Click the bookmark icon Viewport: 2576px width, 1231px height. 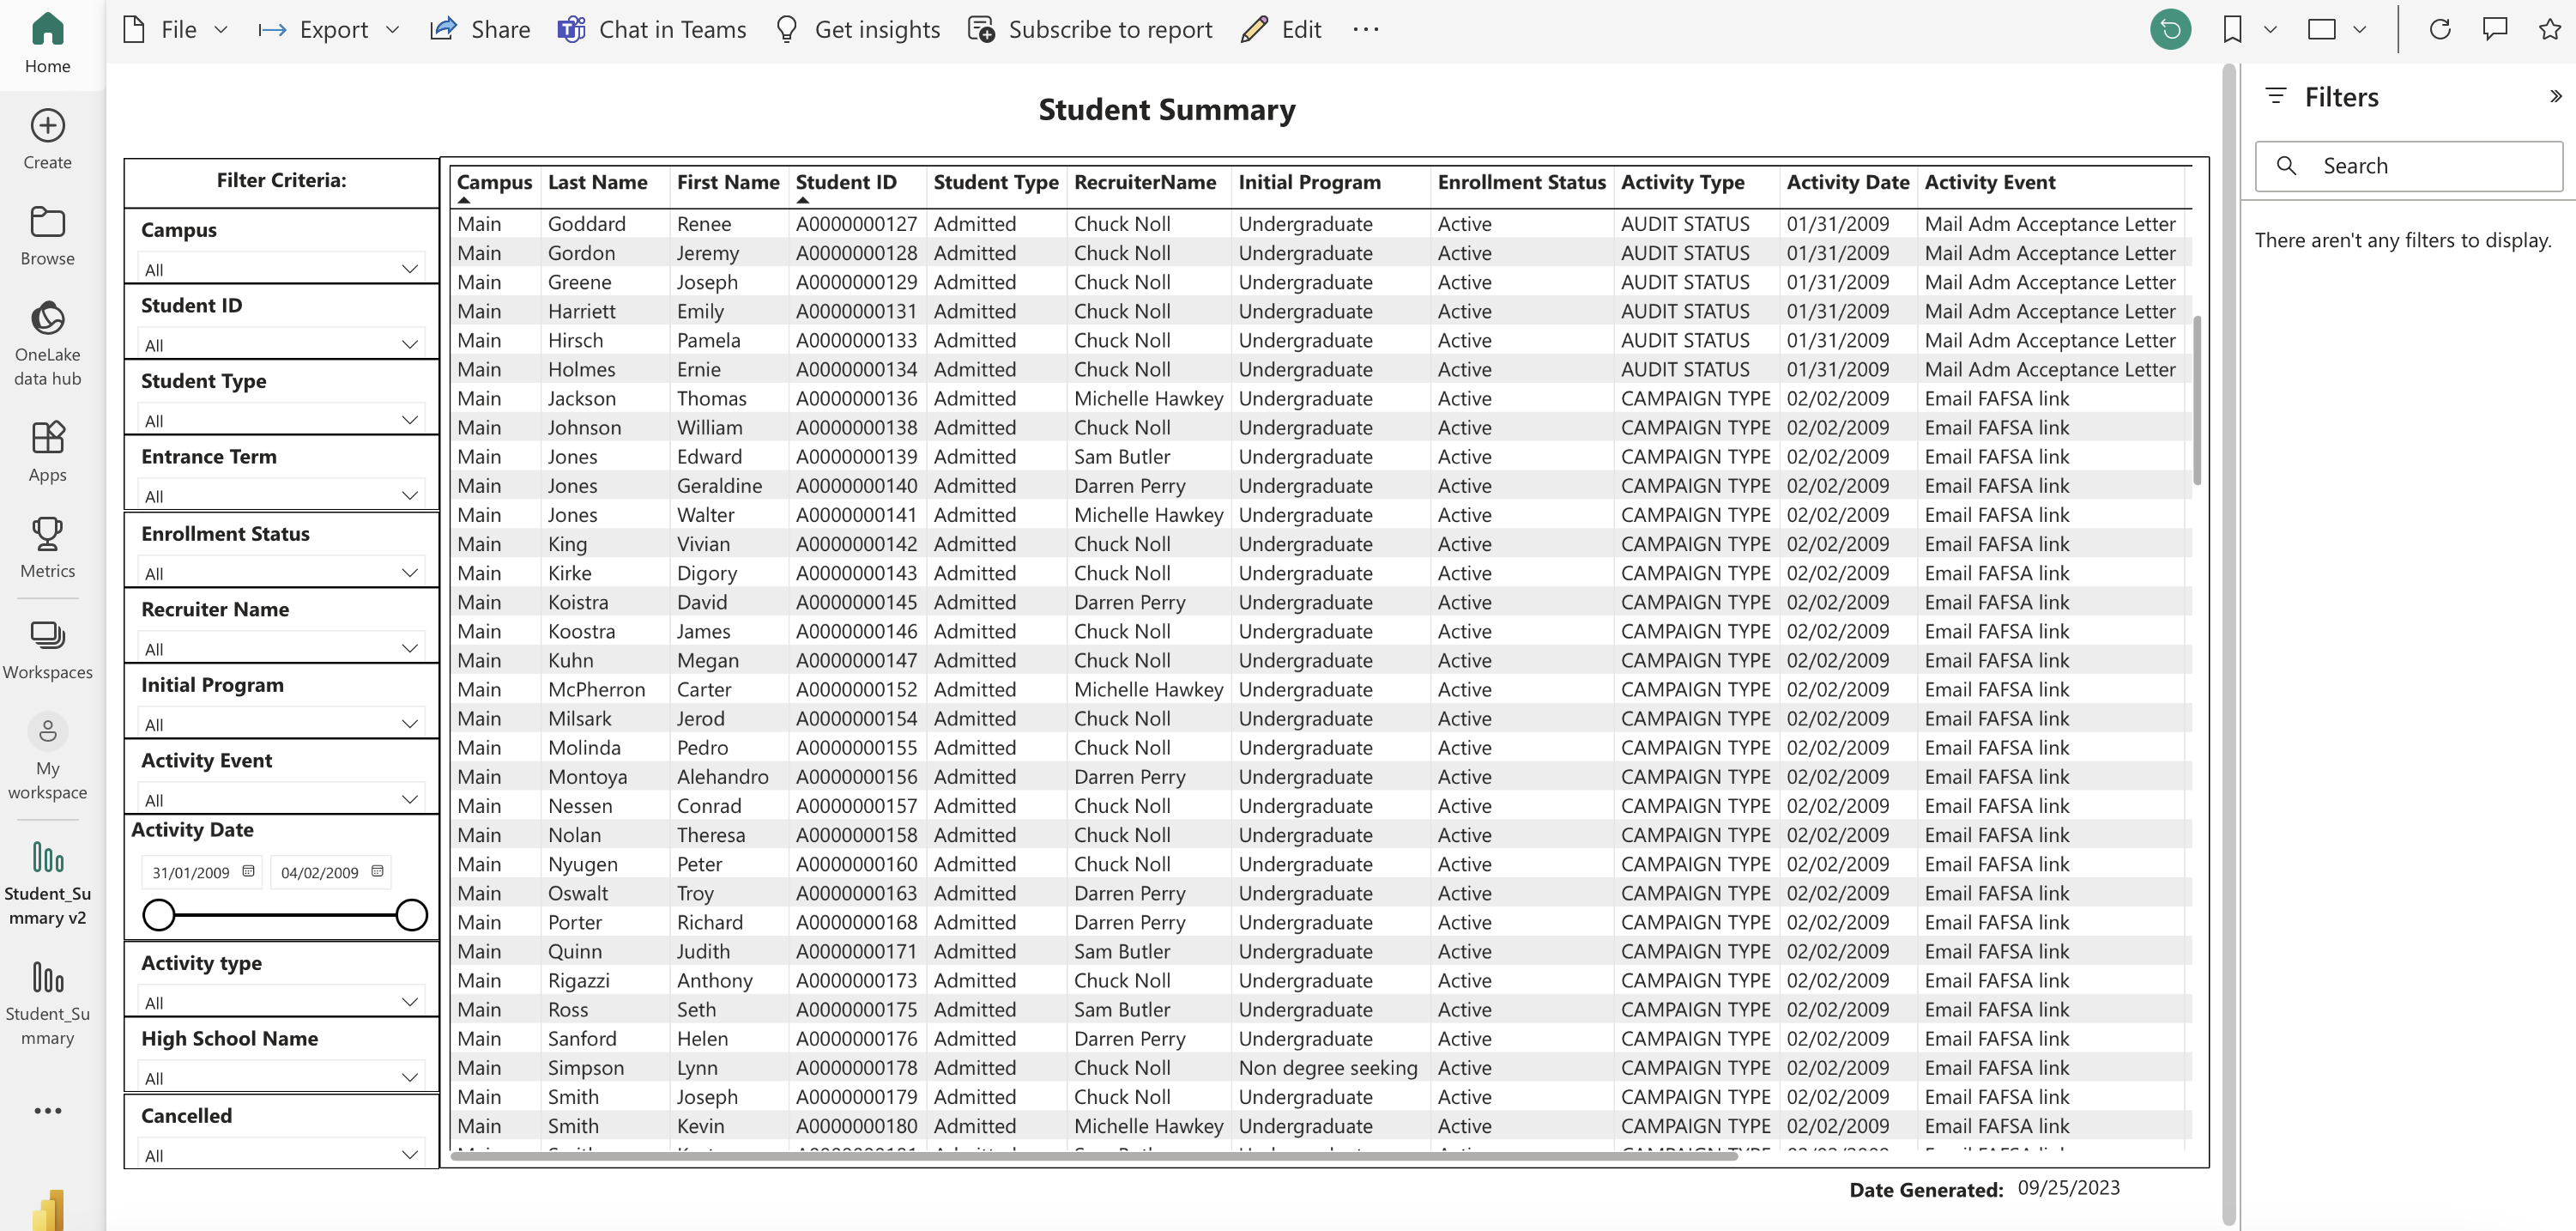click(2232, 29)
